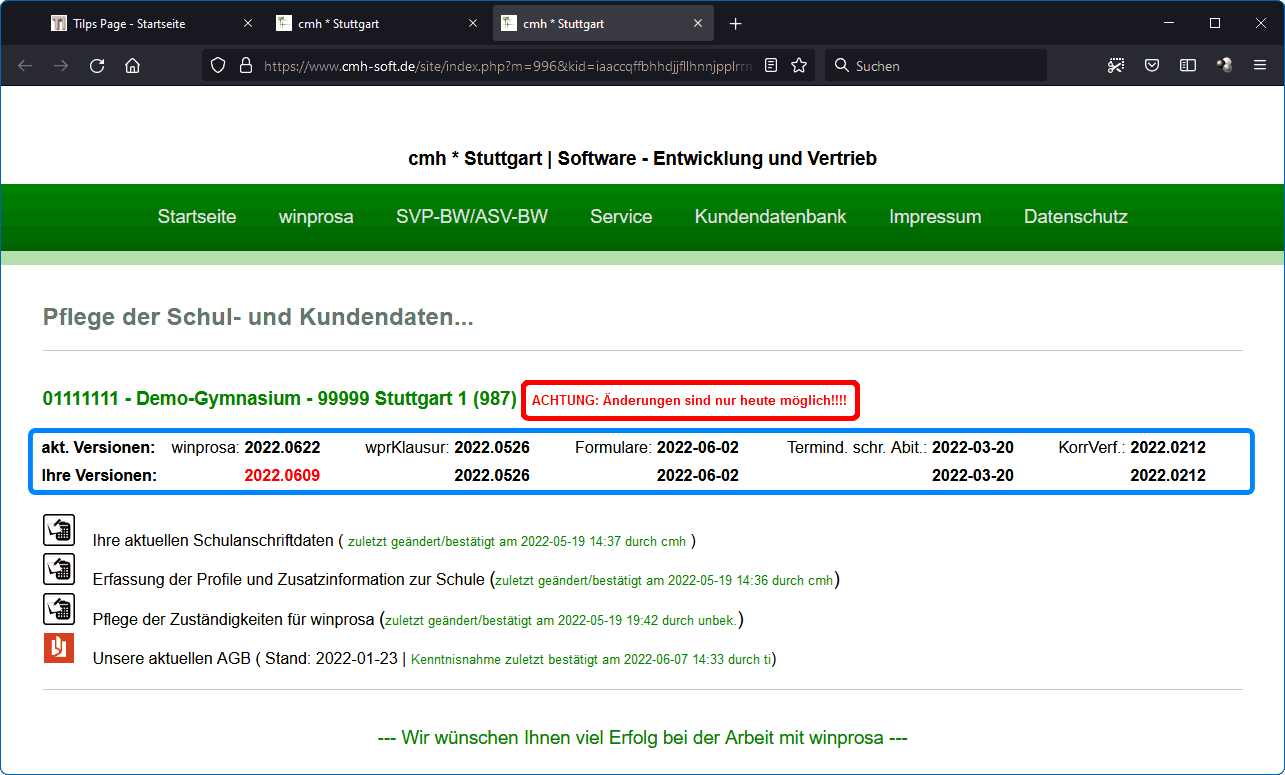
Task: Open the Zuständigkeiten für winprosa icon
Action: pos(59,609)
